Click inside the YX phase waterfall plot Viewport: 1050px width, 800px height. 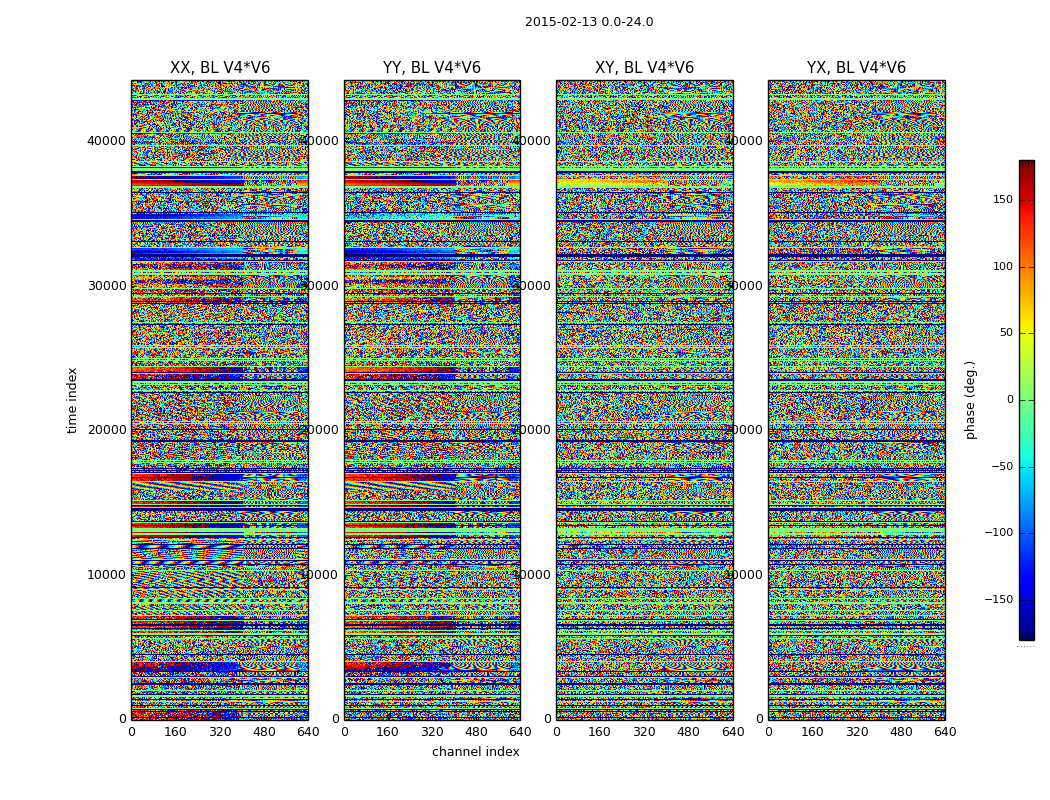click(856, 400)
